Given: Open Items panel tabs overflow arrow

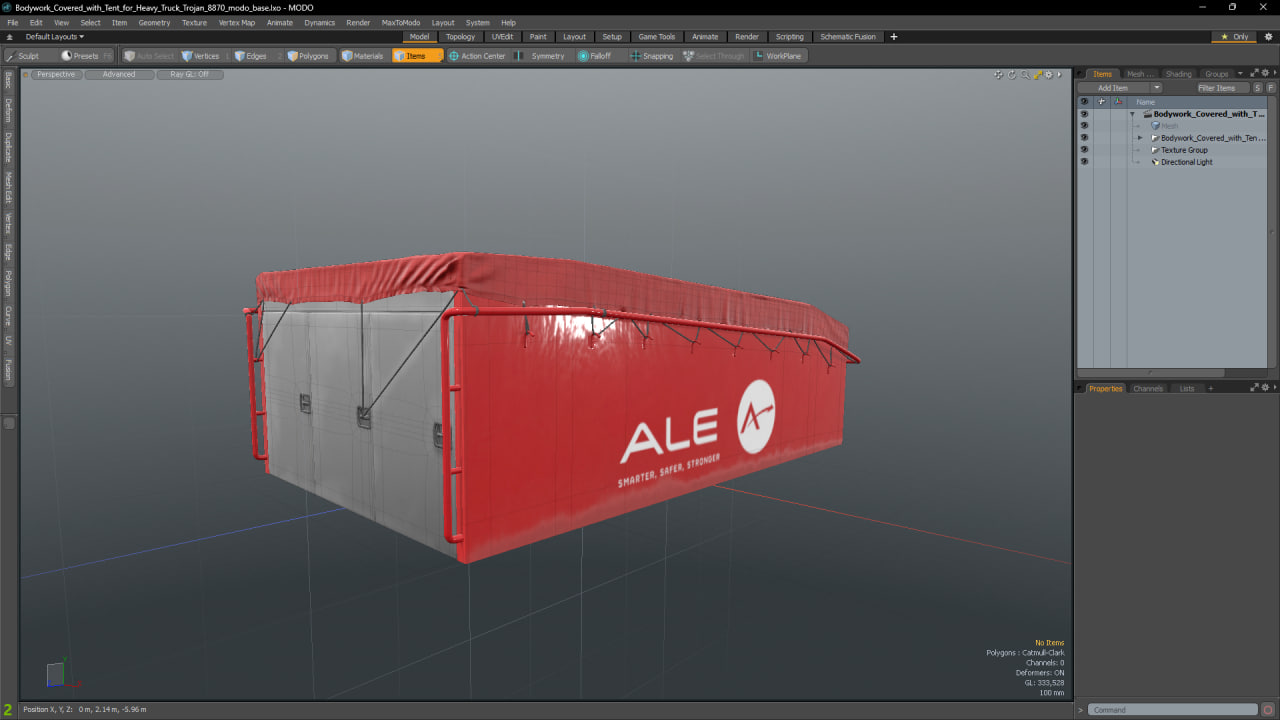Looking at the screenshot, I should [1241, 73].
